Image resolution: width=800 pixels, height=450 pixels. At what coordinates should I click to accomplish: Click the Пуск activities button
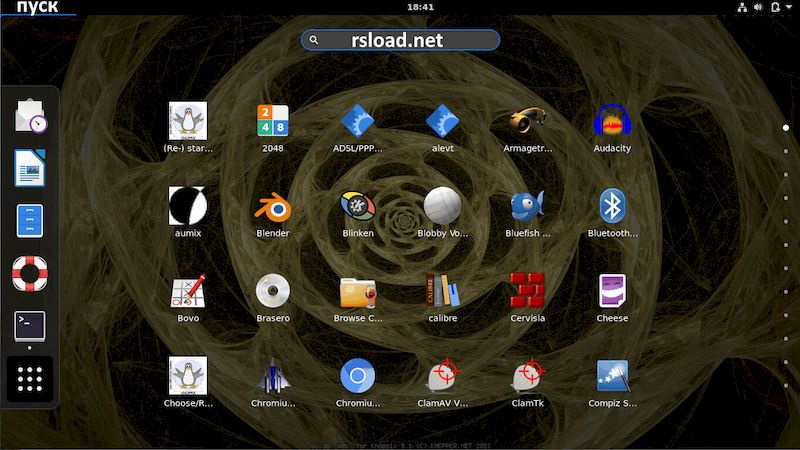(x=38, y=7)
